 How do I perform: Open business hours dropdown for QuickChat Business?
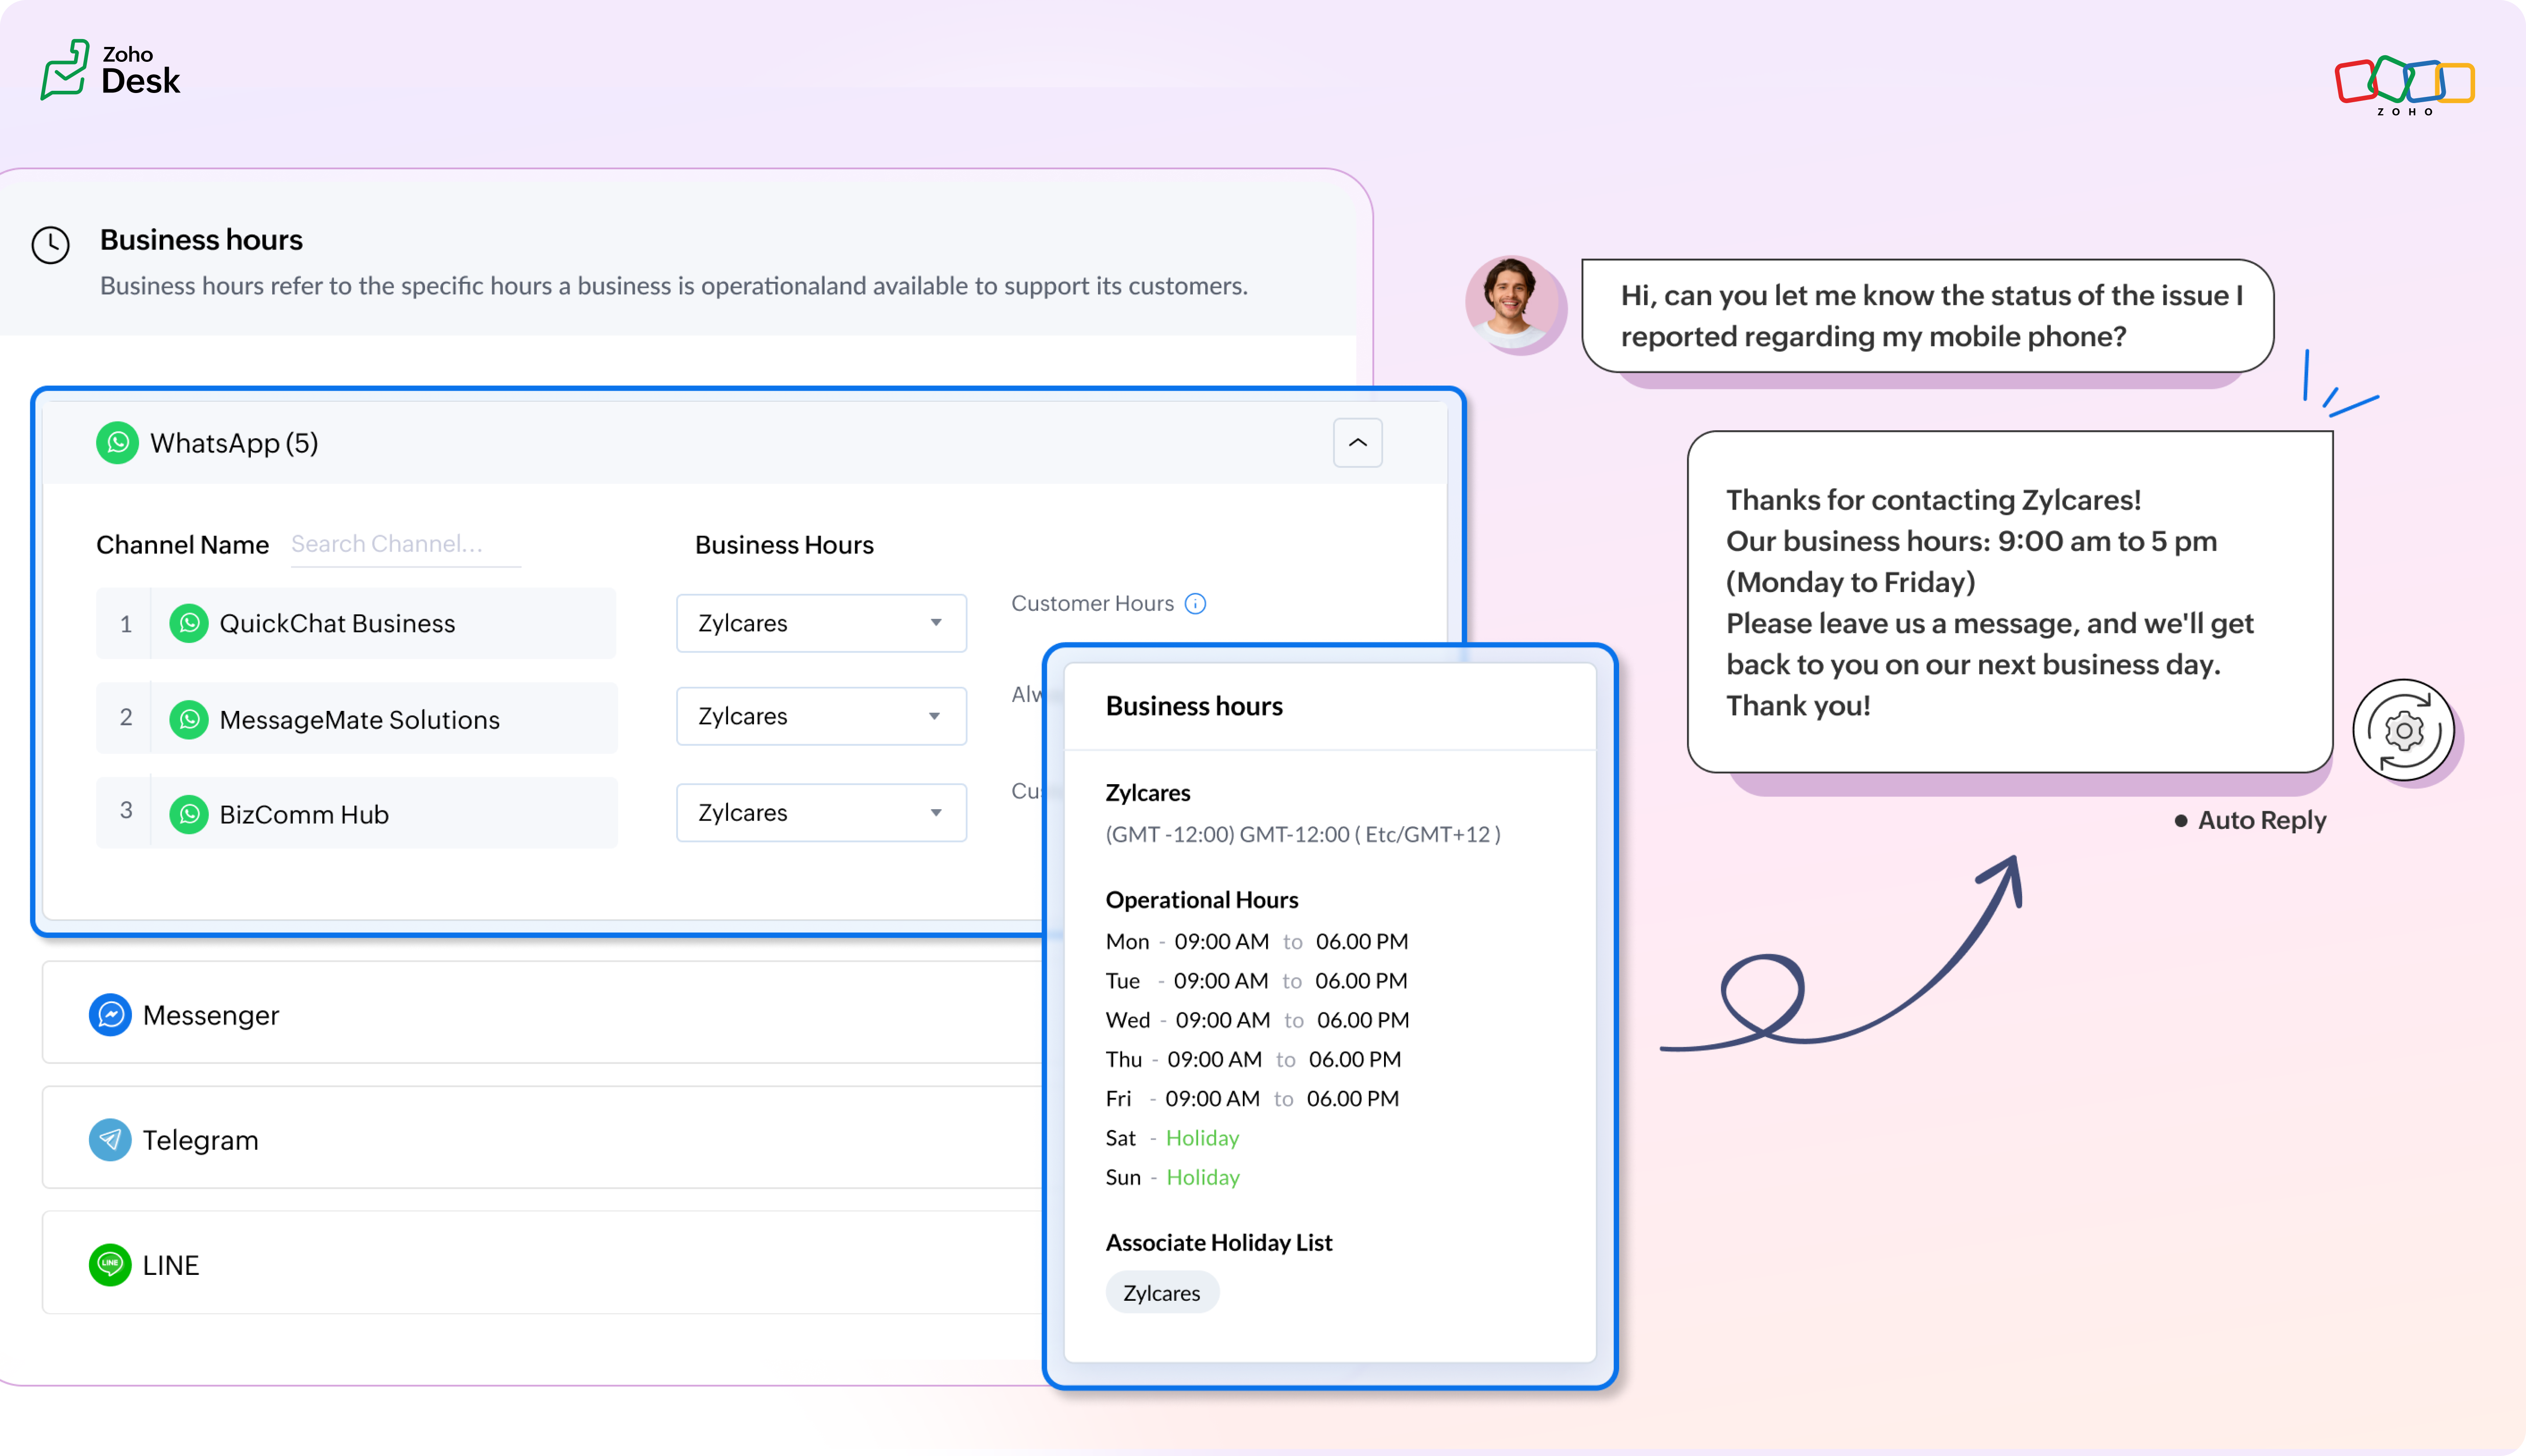821,623
